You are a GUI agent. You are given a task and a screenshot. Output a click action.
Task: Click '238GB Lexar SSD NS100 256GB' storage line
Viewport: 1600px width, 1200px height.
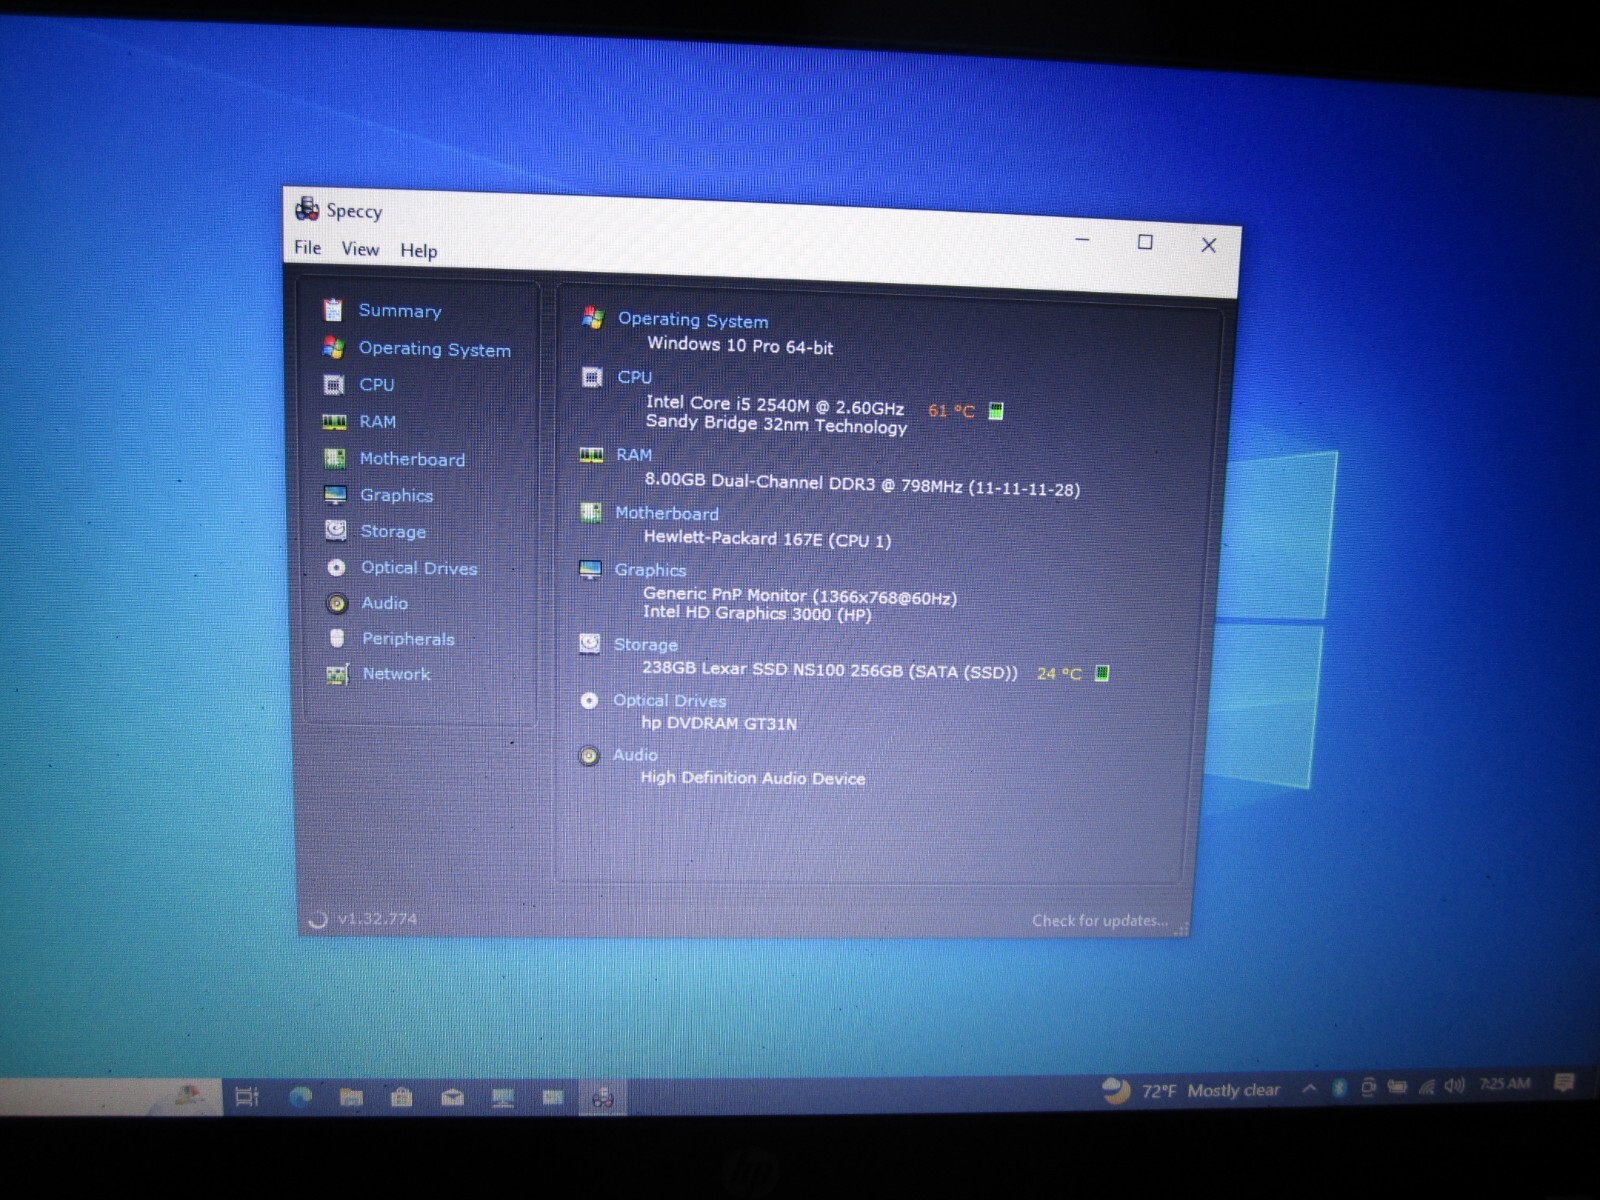[830, 670]
